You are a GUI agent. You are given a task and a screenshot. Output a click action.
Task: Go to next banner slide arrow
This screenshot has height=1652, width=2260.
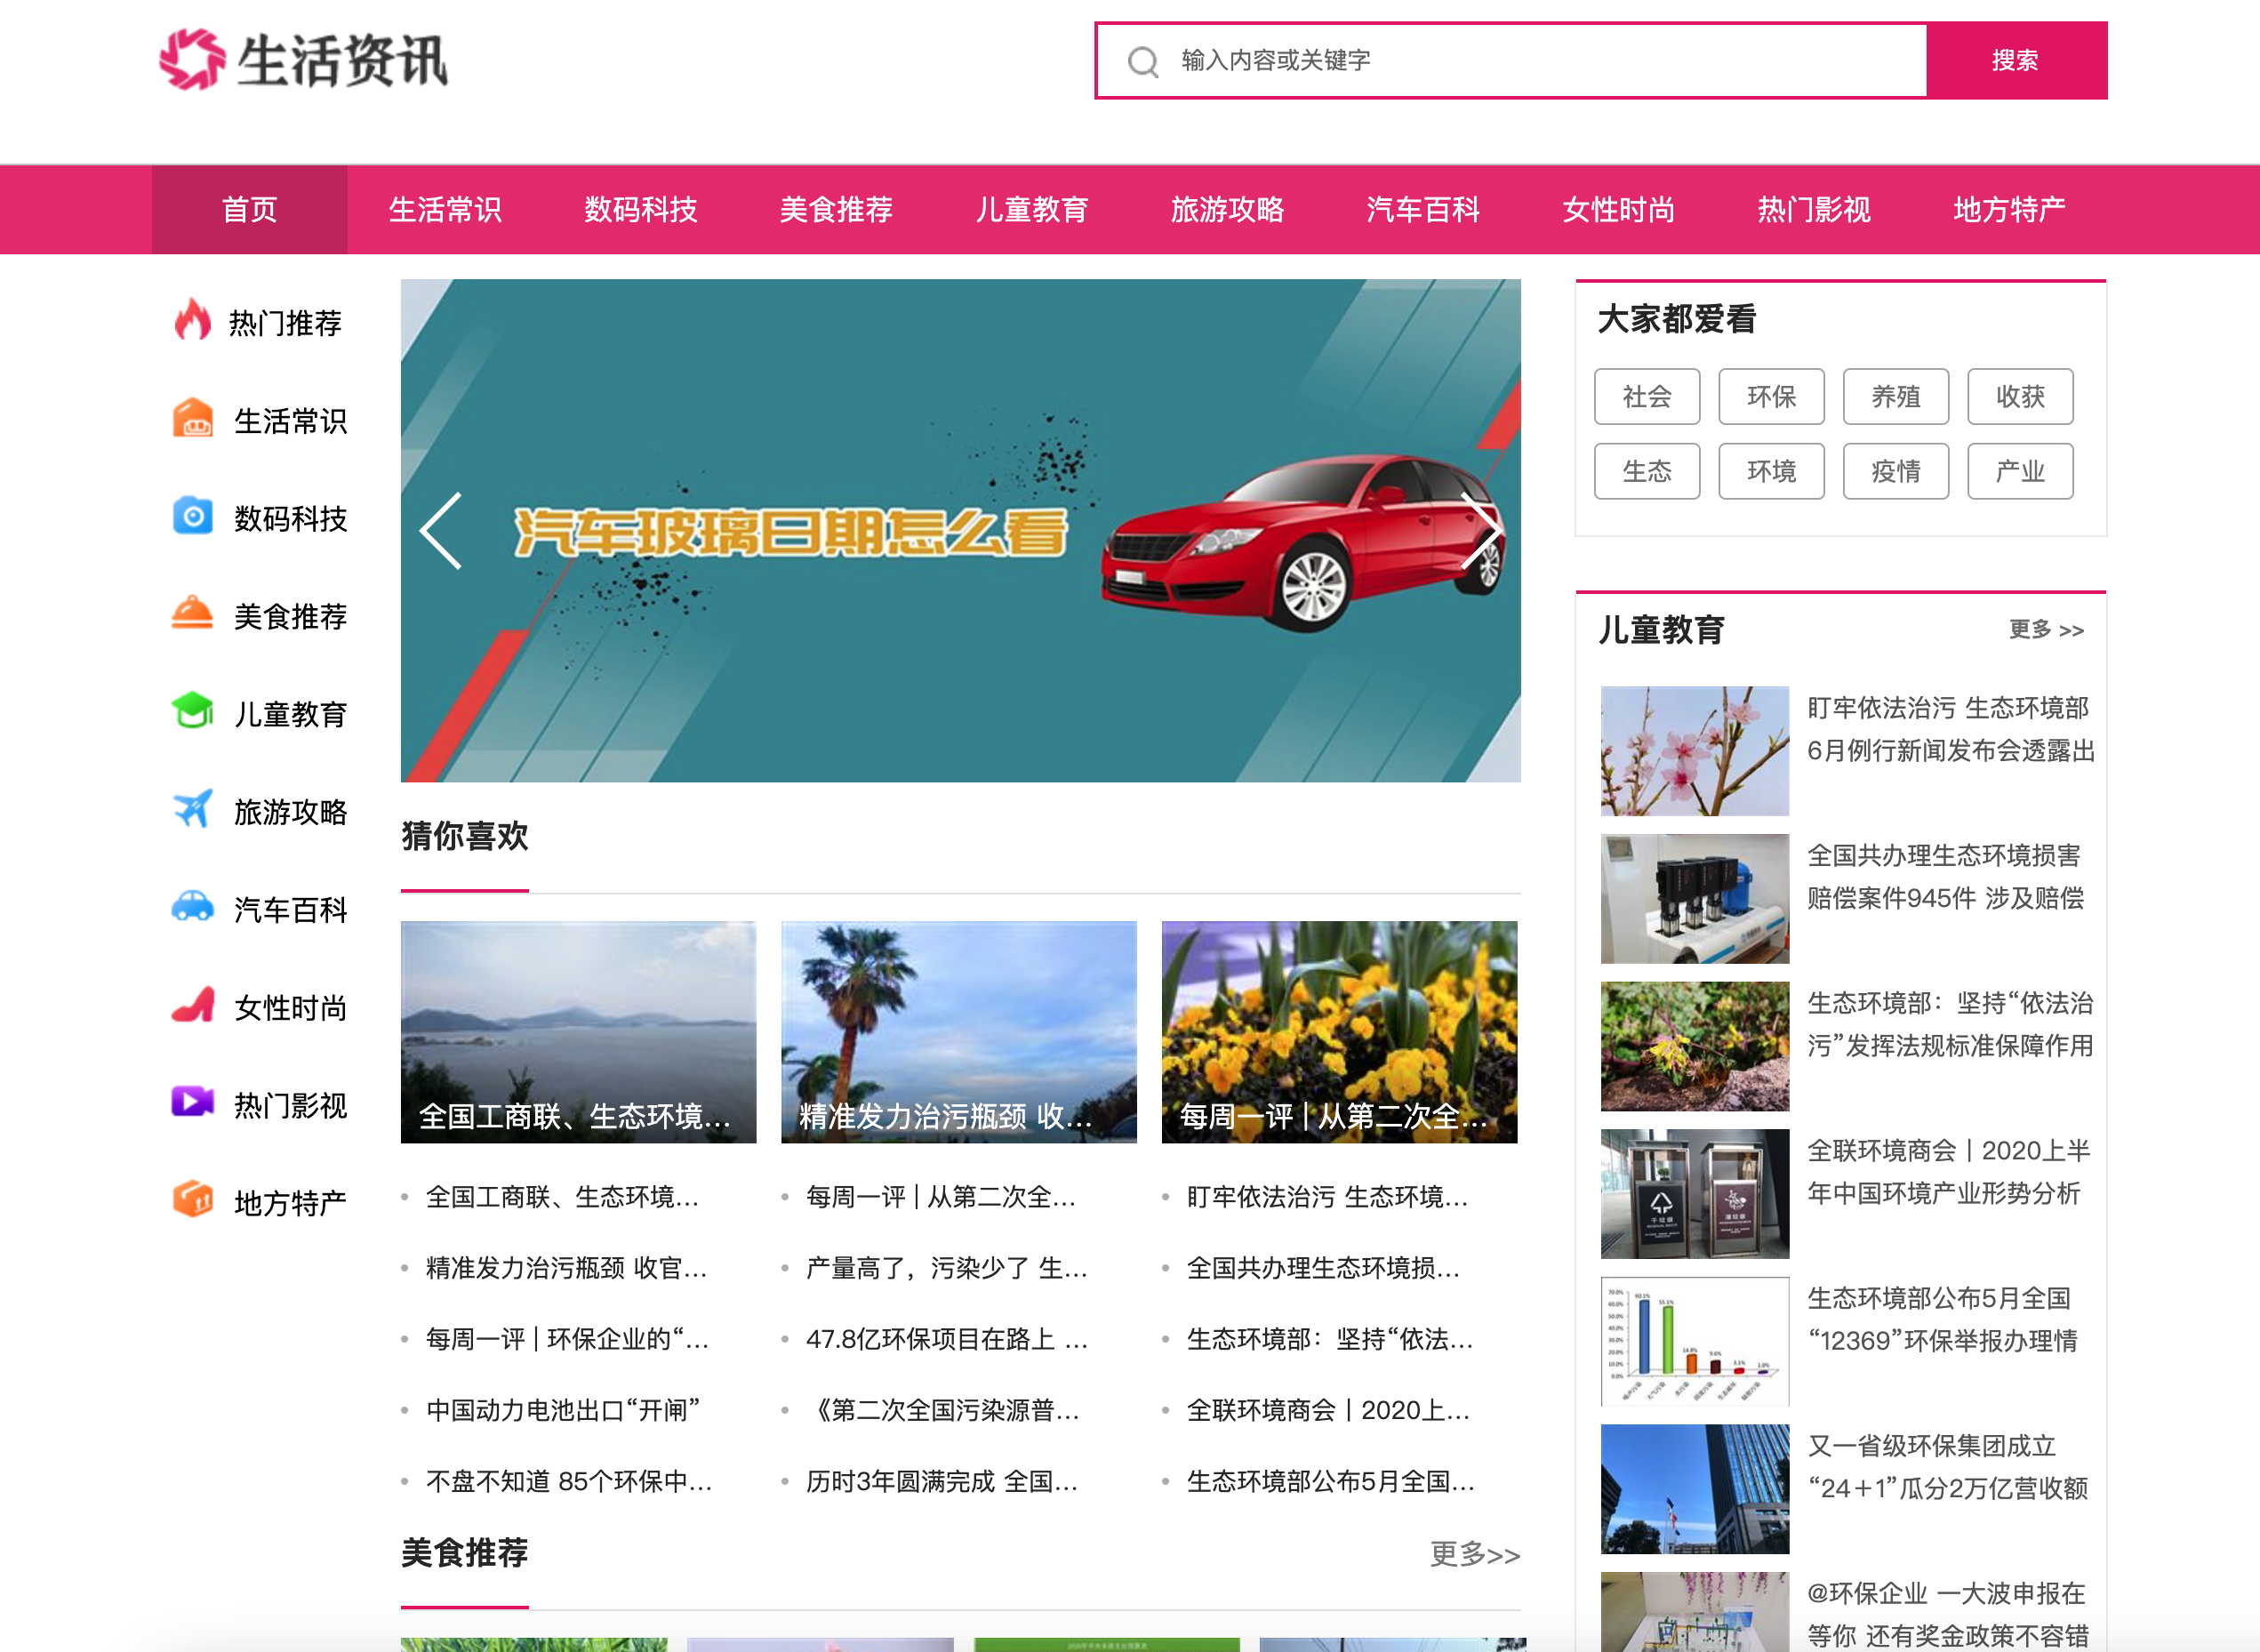tap(1481, 531)
